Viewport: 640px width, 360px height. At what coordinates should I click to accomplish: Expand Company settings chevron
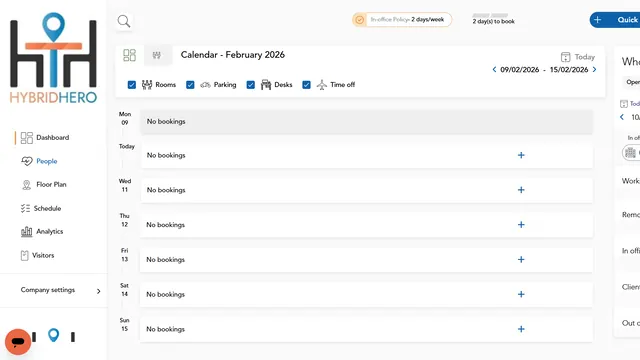98,291
